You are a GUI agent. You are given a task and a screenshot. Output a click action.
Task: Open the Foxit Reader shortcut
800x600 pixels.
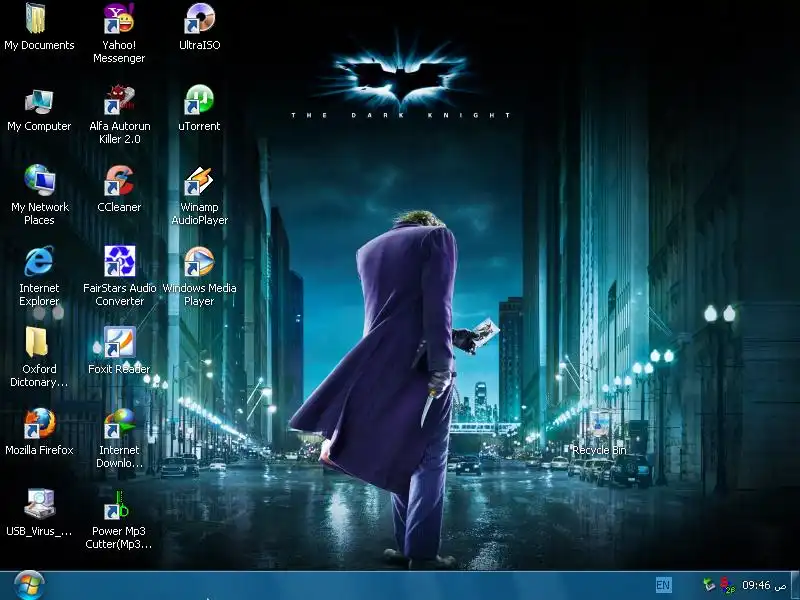(x=119, y=342)
